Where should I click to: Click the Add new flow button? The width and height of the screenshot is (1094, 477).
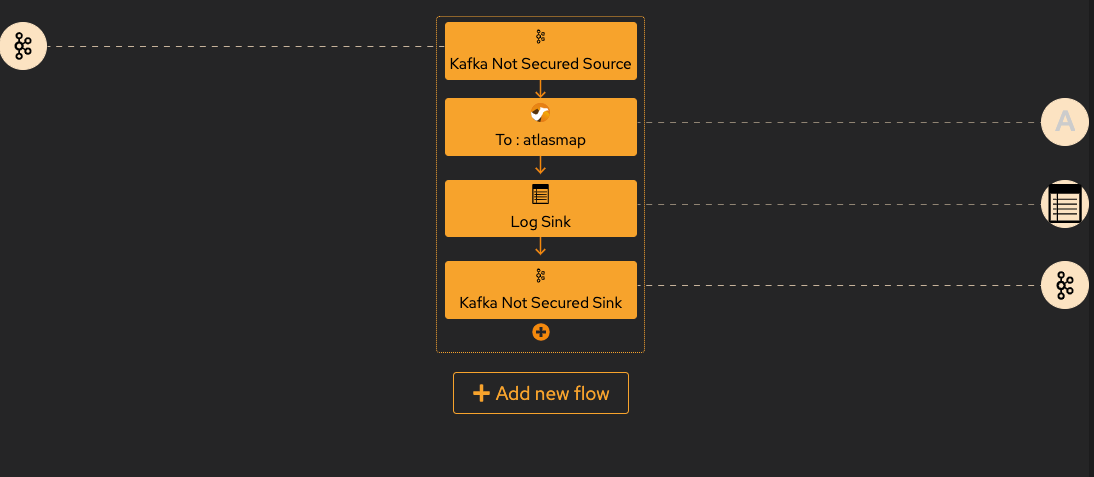click(x=541, y=393)
